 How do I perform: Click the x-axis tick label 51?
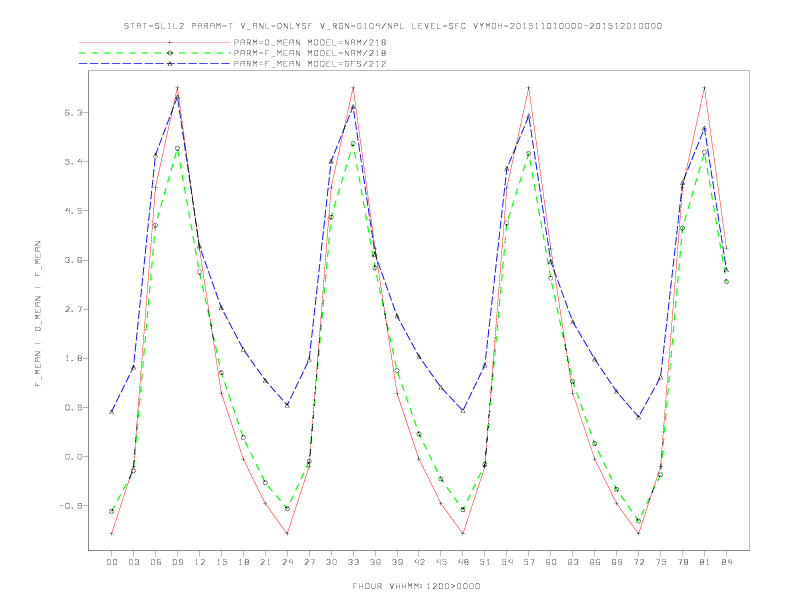(485, 562)
